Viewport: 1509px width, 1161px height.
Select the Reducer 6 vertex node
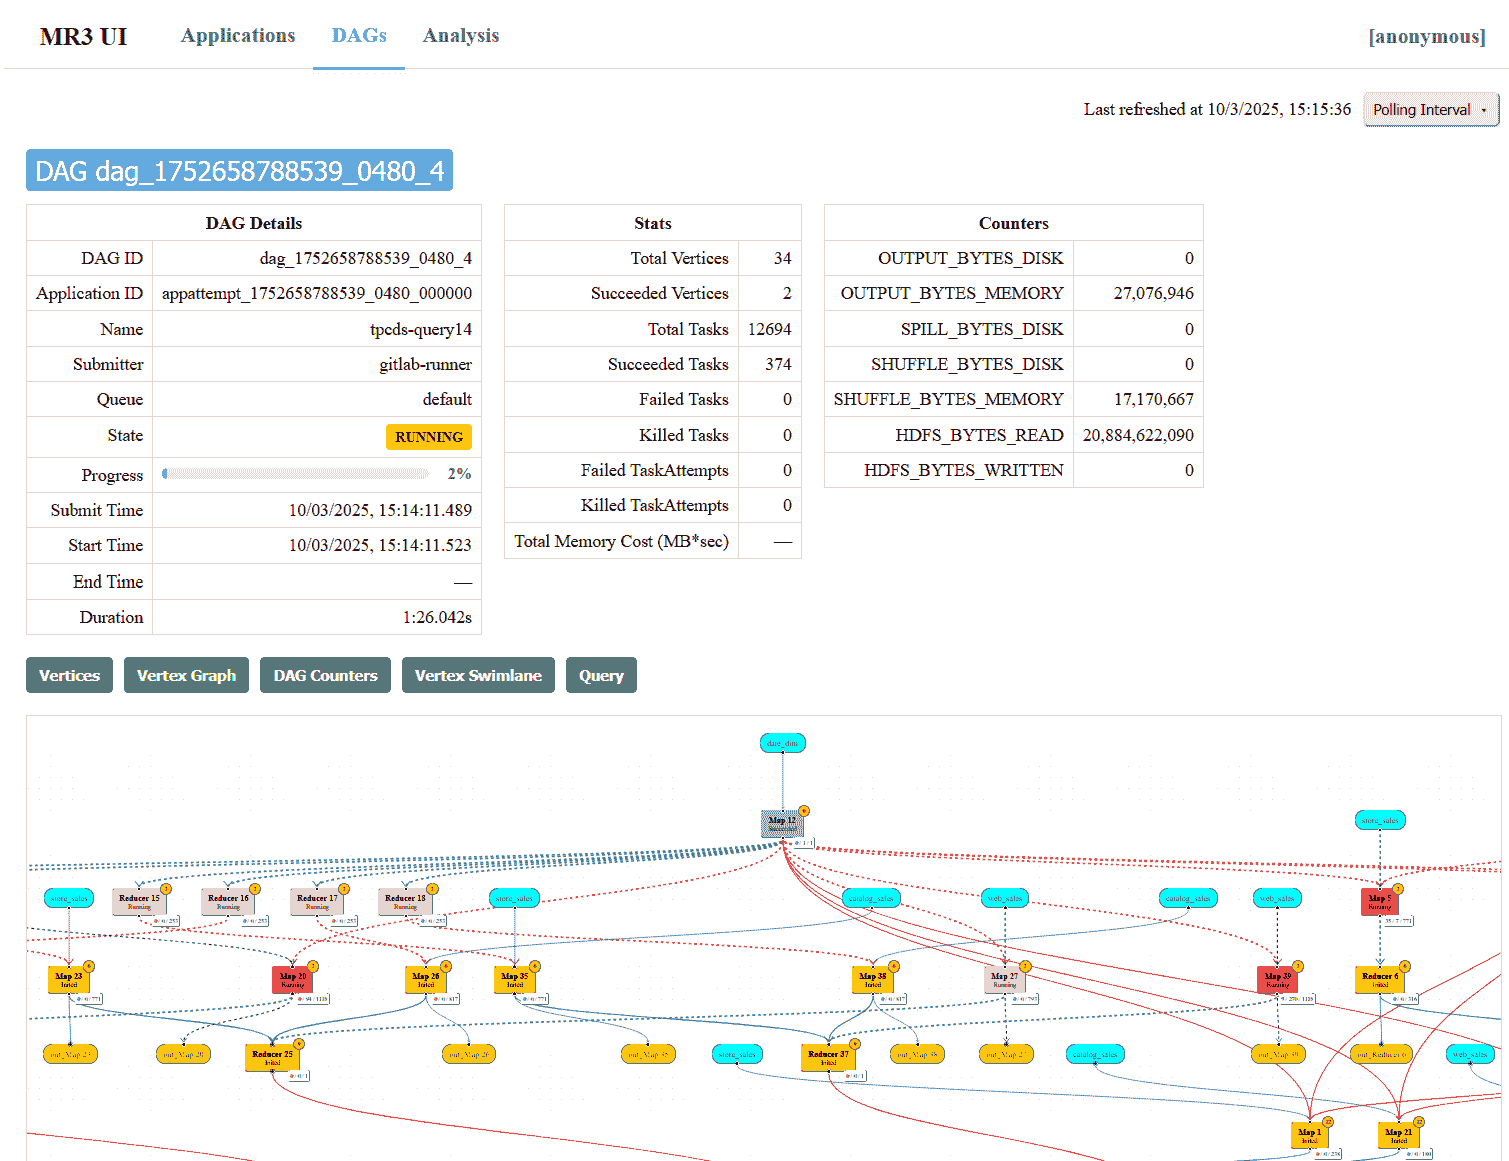[1379, 980]
